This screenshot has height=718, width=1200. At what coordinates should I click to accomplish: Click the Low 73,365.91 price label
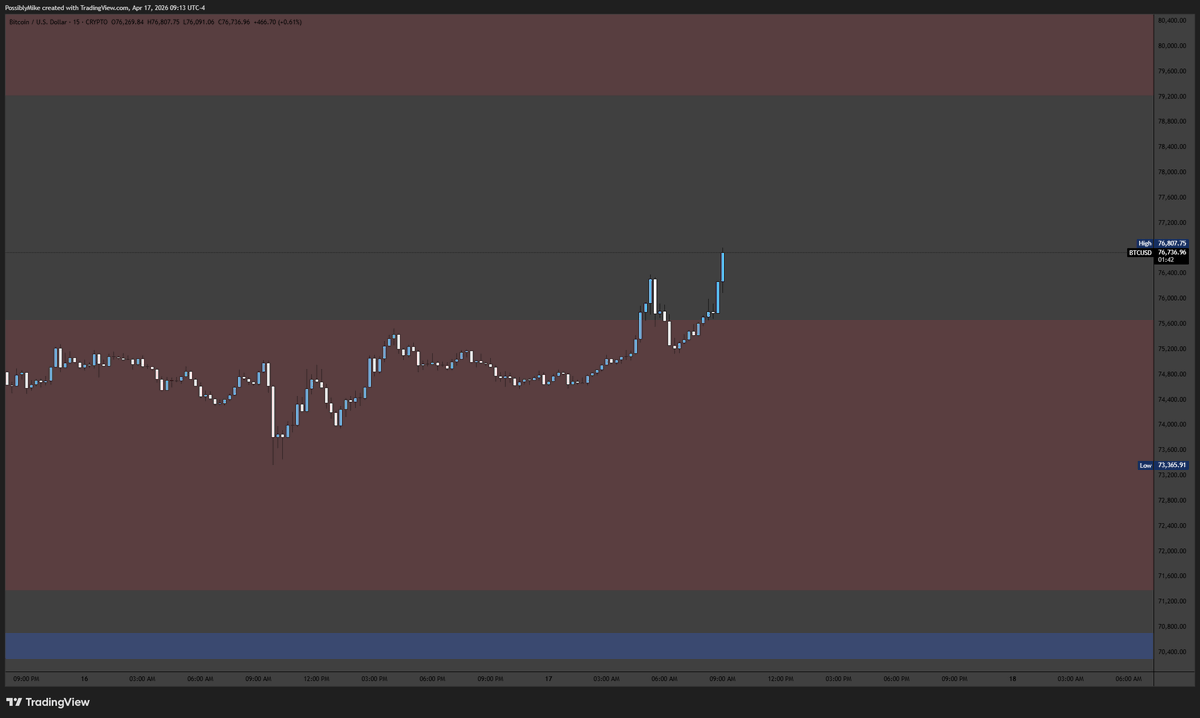[1162, 465]
